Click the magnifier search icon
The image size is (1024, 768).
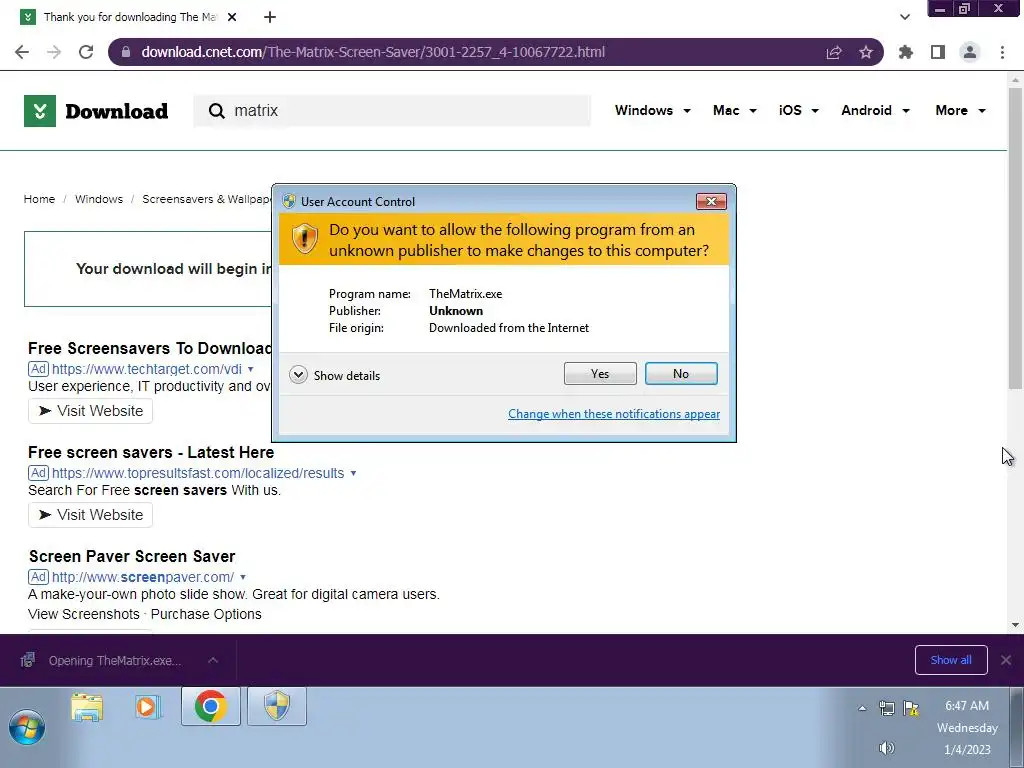tap(217, 111)
